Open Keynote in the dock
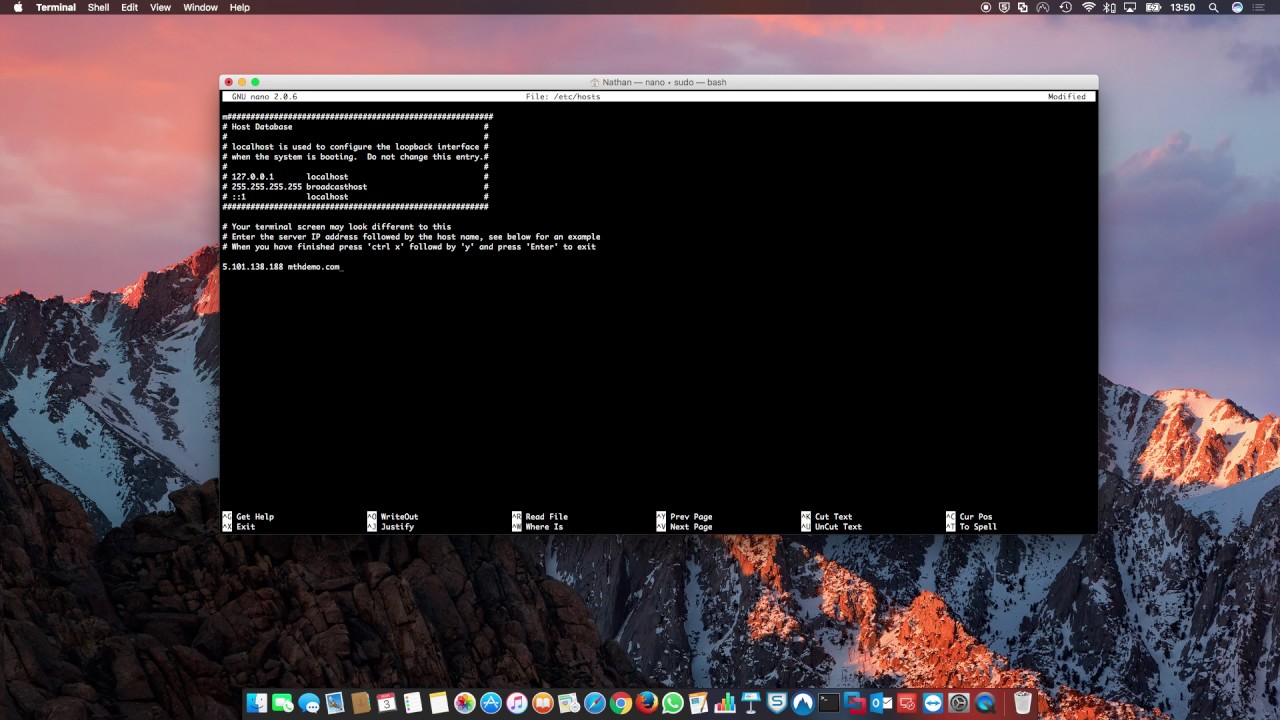1280x720 pixels. [750, 703]
